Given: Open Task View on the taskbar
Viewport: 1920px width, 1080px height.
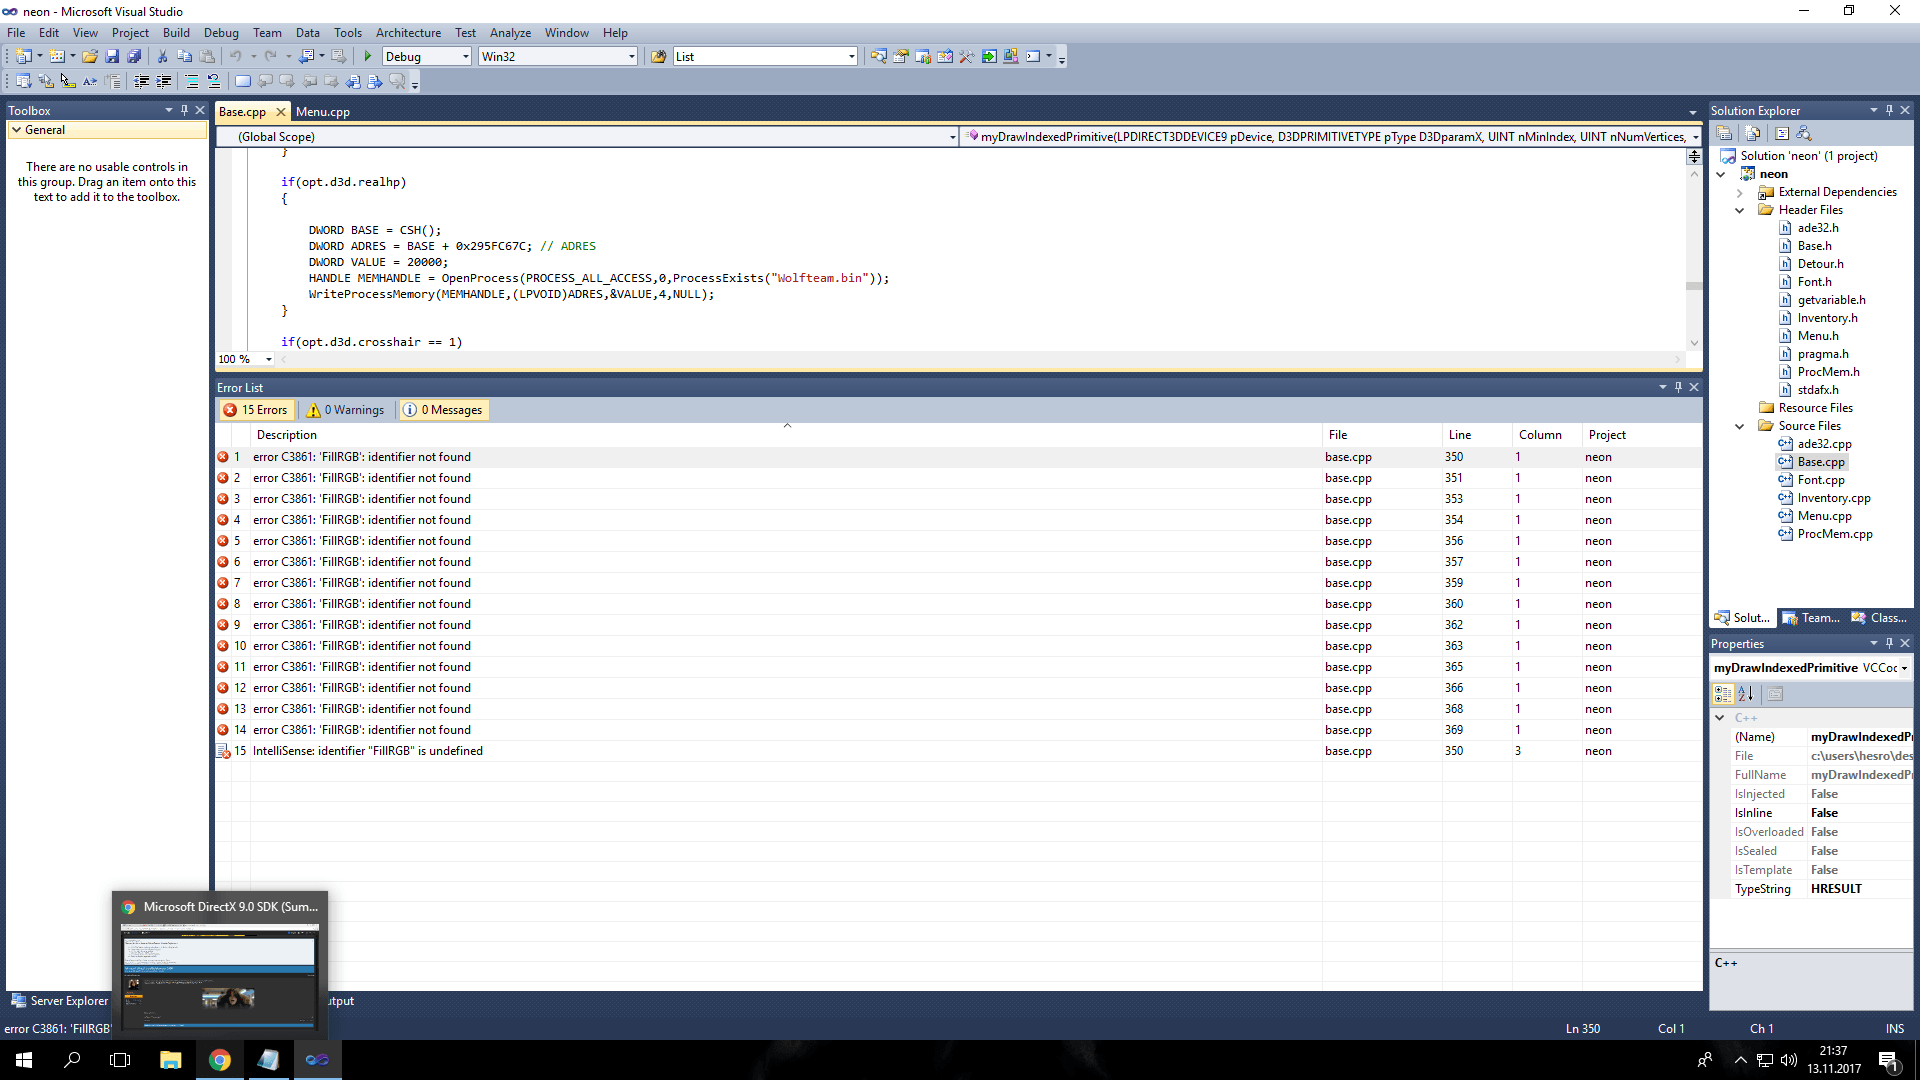Looking at the screenshot, I should tap(120, 1060).
